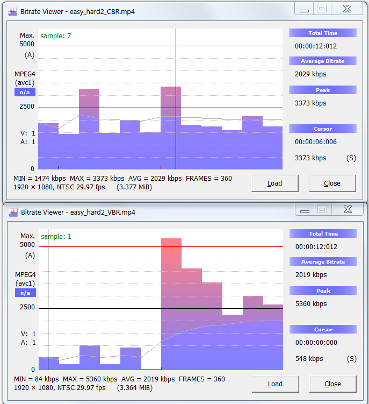Click the Peak header in the CBR window

(323, 90)
